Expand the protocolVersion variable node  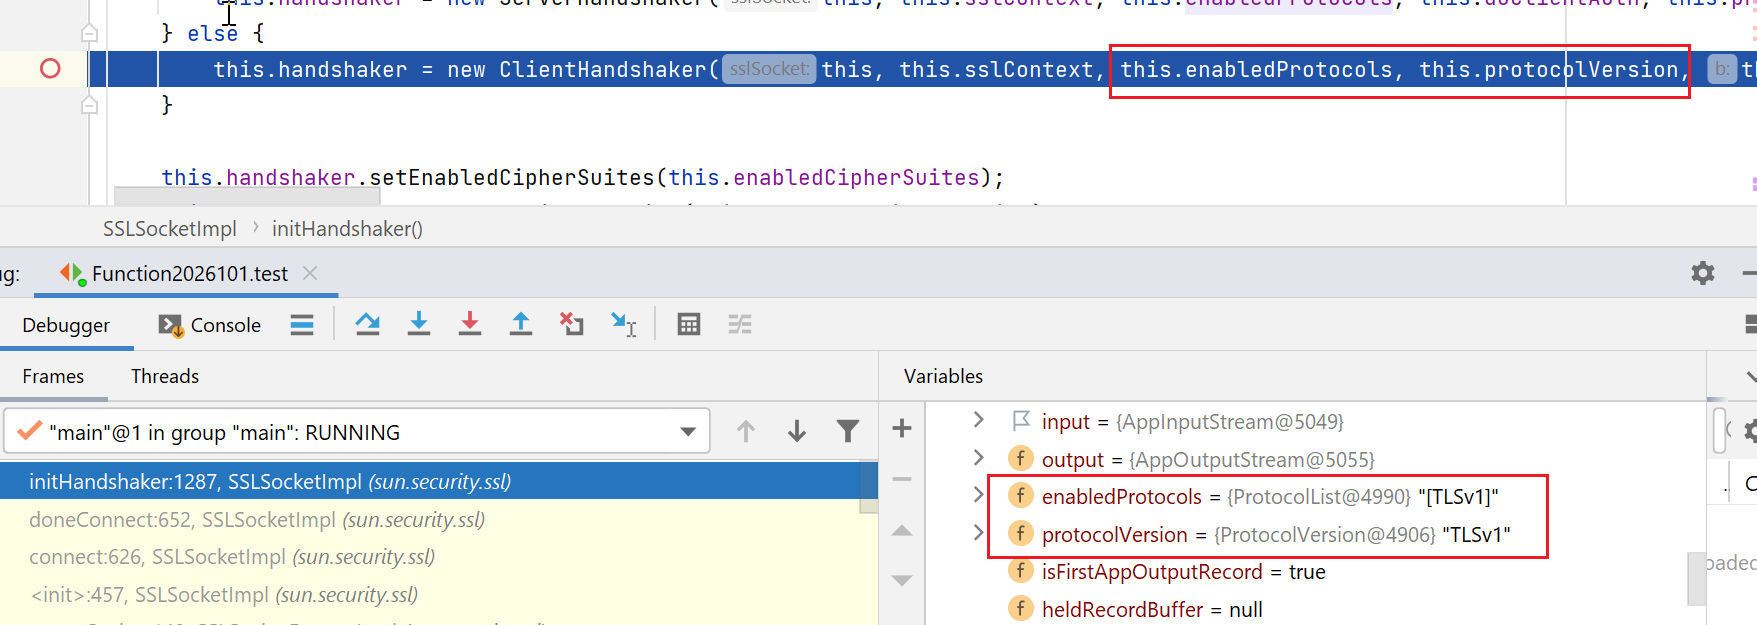[x=978, y=533]
